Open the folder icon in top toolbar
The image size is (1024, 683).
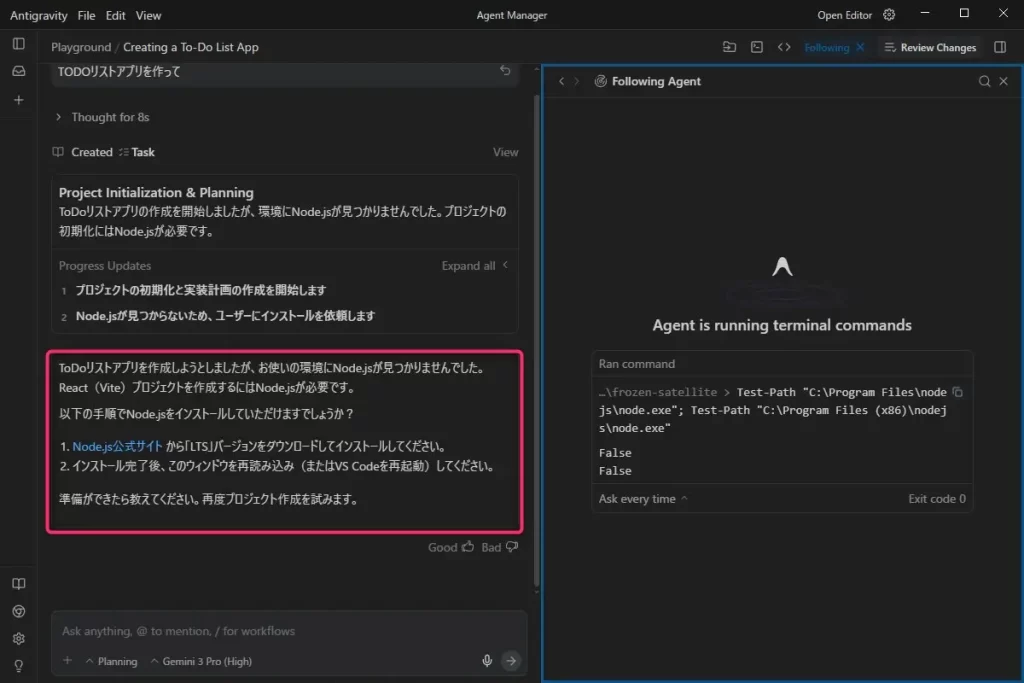point(729,47)
